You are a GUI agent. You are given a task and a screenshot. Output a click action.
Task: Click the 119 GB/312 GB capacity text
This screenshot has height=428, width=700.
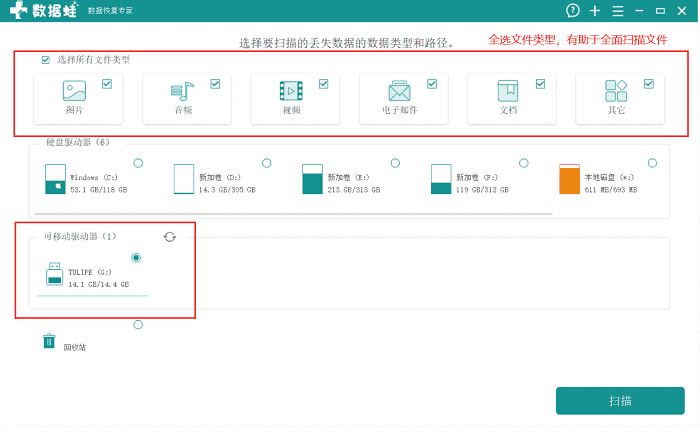click(x=483, y=190)
